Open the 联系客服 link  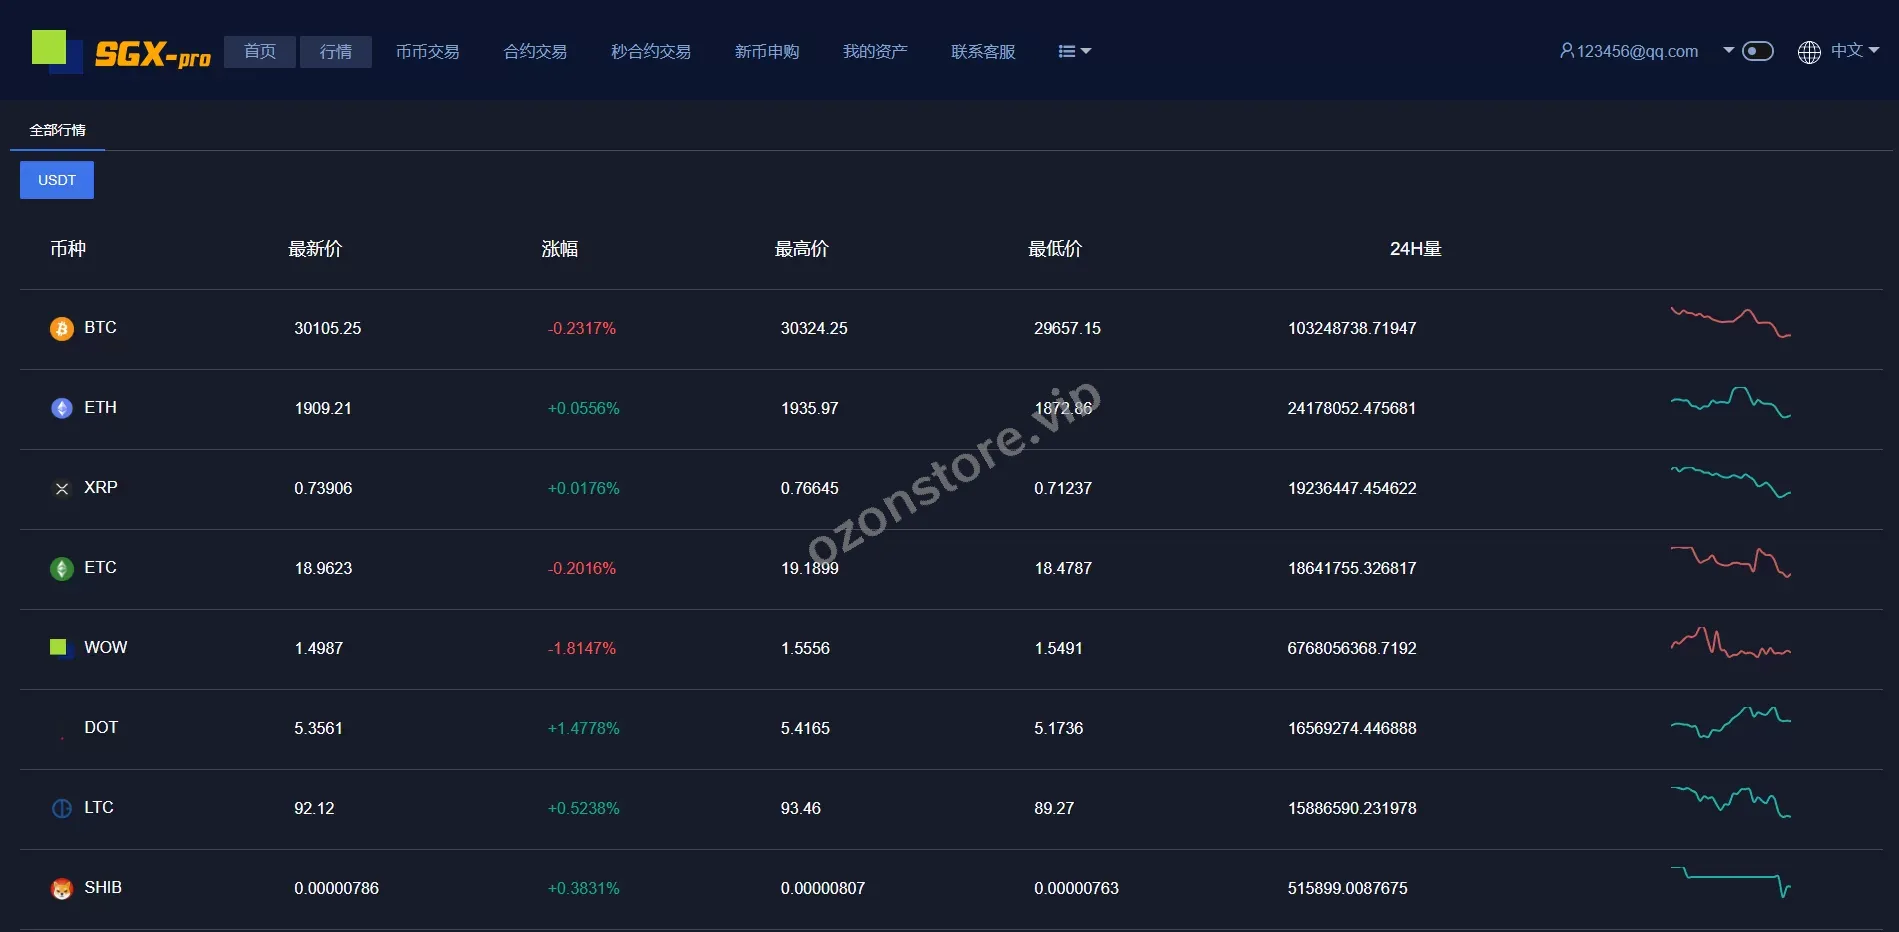[983, 52]
